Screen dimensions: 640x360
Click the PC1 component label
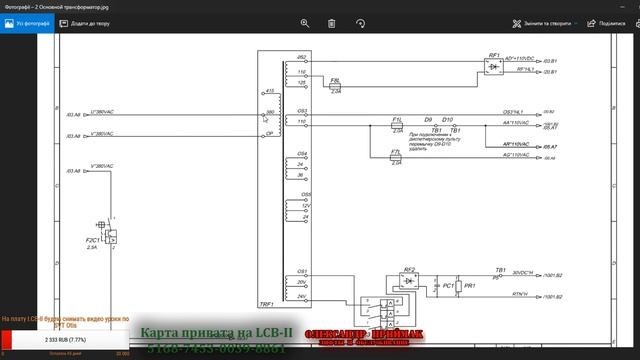point(448,286)
